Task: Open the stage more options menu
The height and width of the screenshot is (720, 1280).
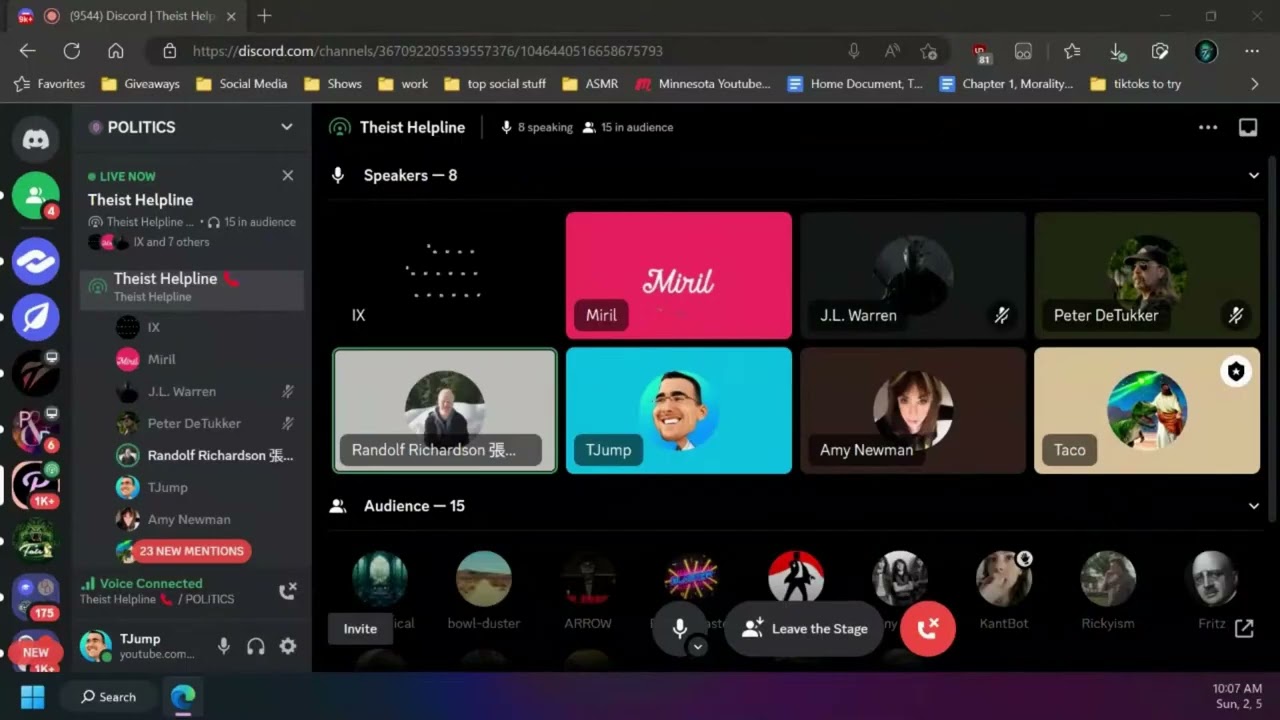Action: 1208,127
